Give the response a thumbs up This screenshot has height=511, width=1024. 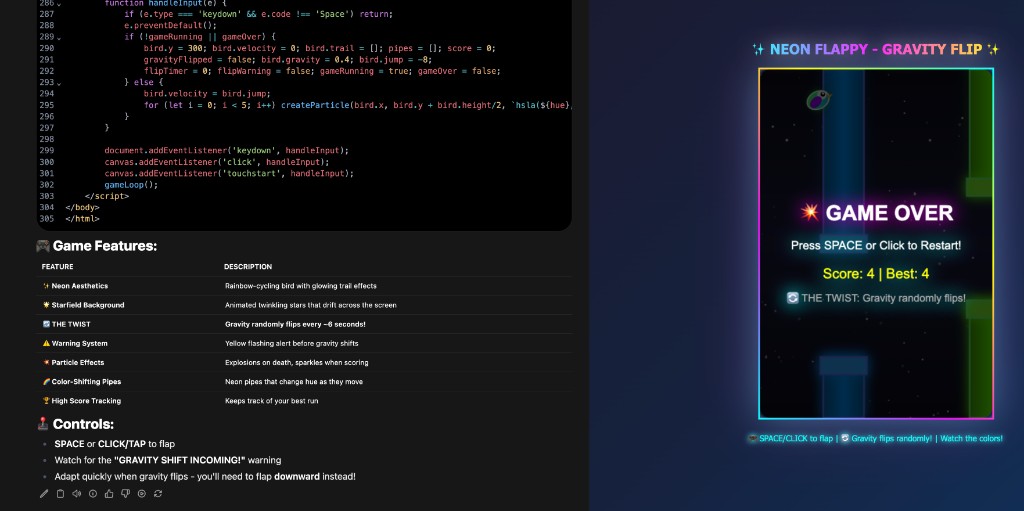pos(109,493)
